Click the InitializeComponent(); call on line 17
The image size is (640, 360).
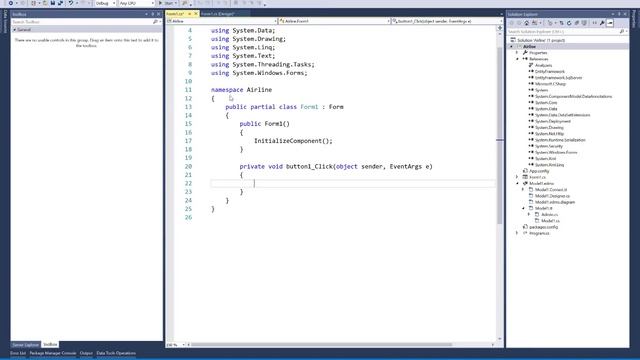293,141
